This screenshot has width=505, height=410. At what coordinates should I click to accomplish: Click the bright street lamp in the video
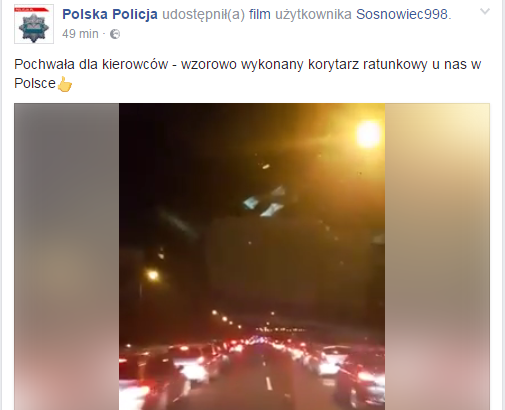tap(368, 134)
